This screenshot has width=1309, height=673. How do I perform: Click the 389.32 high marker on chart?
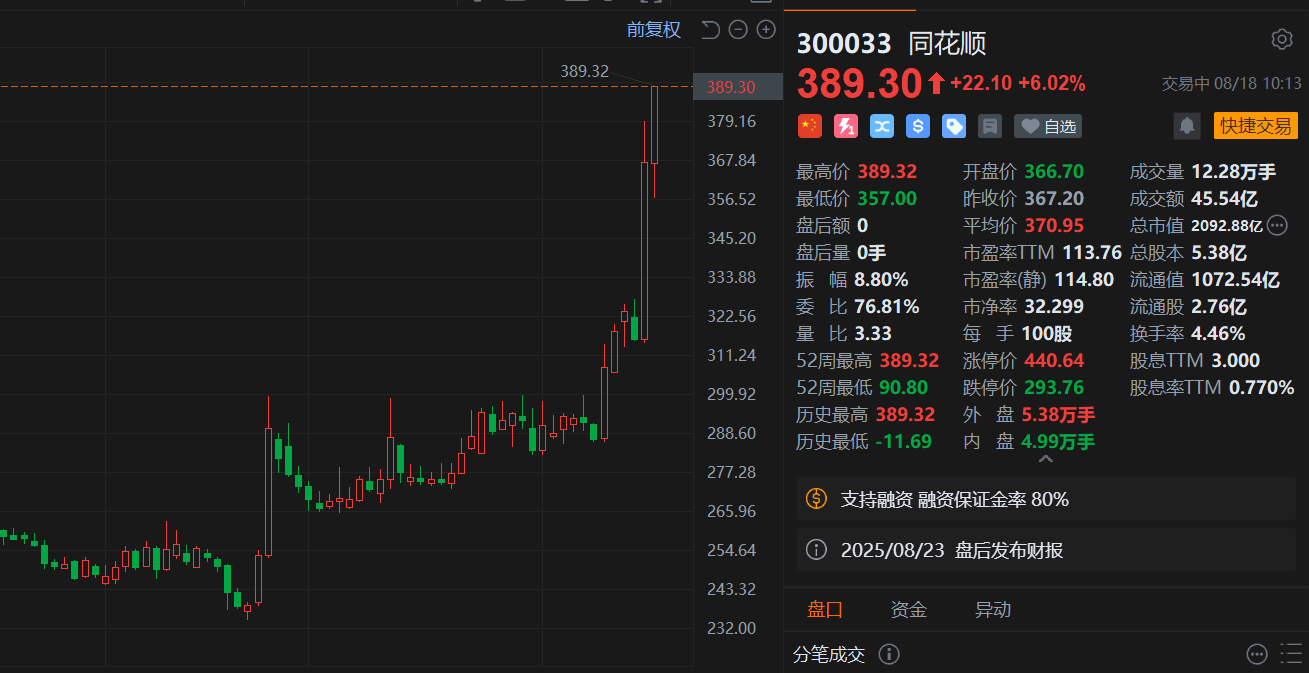pyautogui.click(x=585, y=70)
